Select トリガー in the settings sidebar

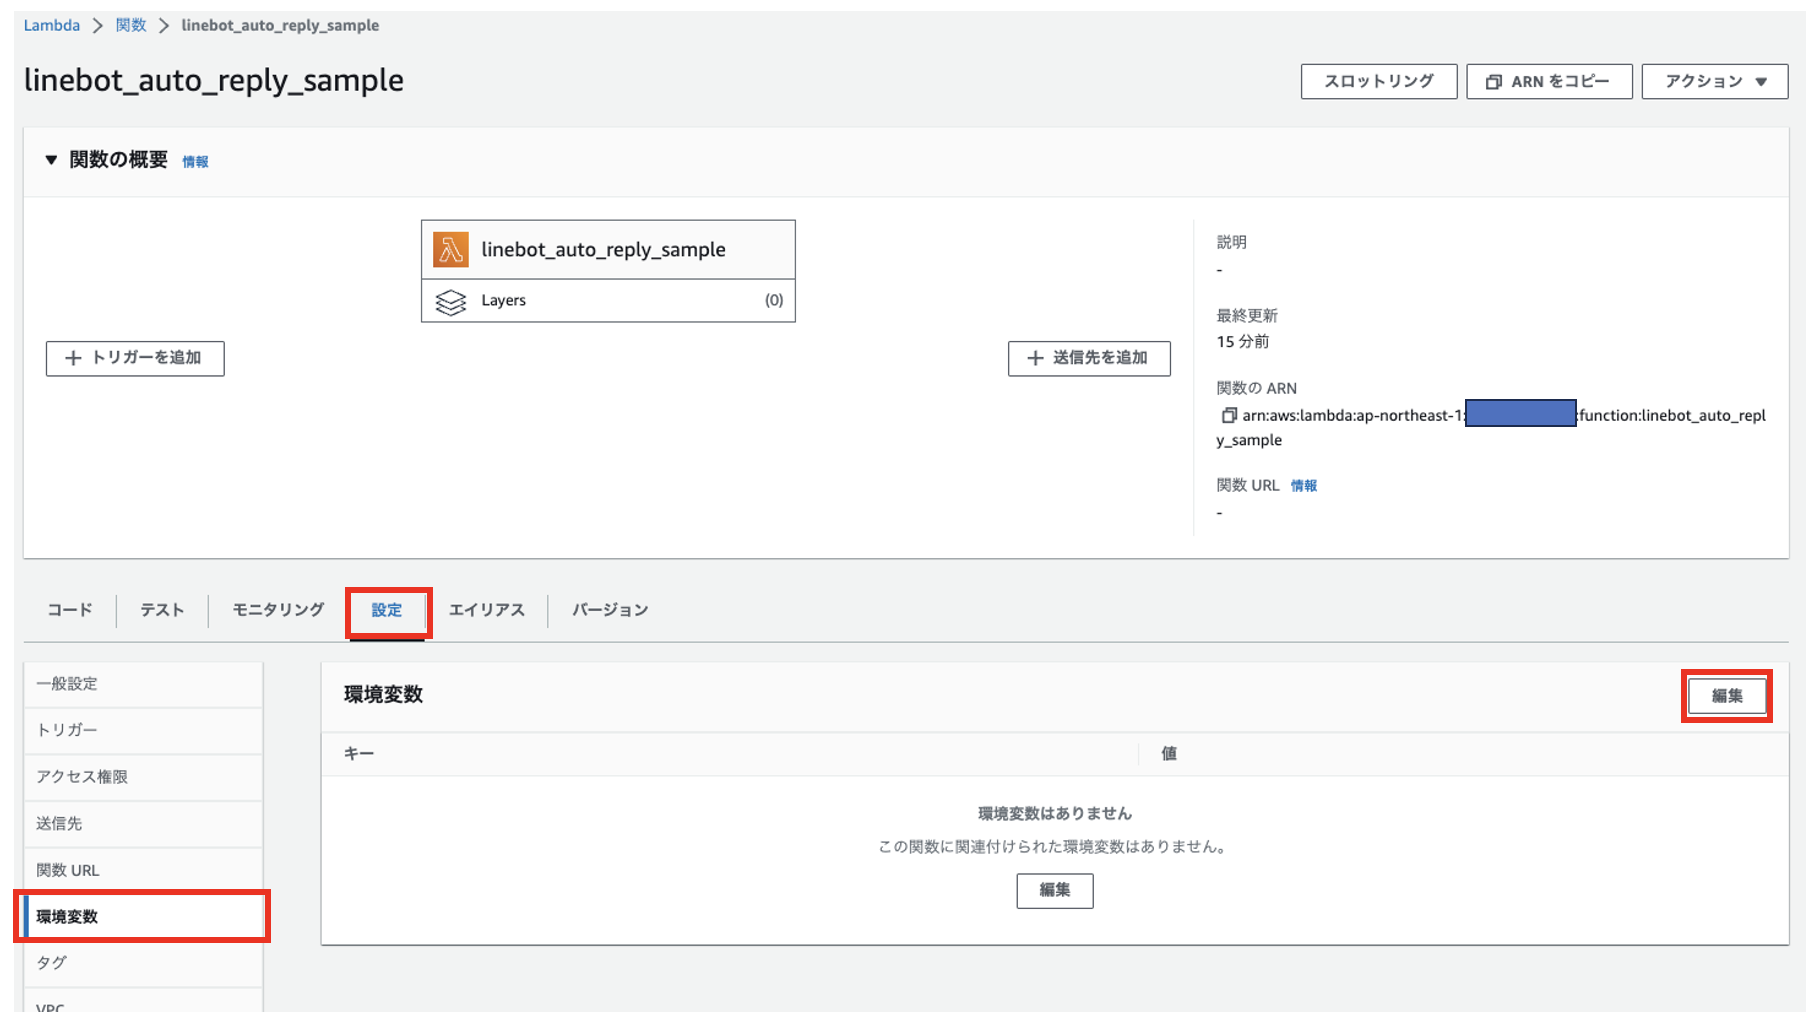click(x=144, y=730)
